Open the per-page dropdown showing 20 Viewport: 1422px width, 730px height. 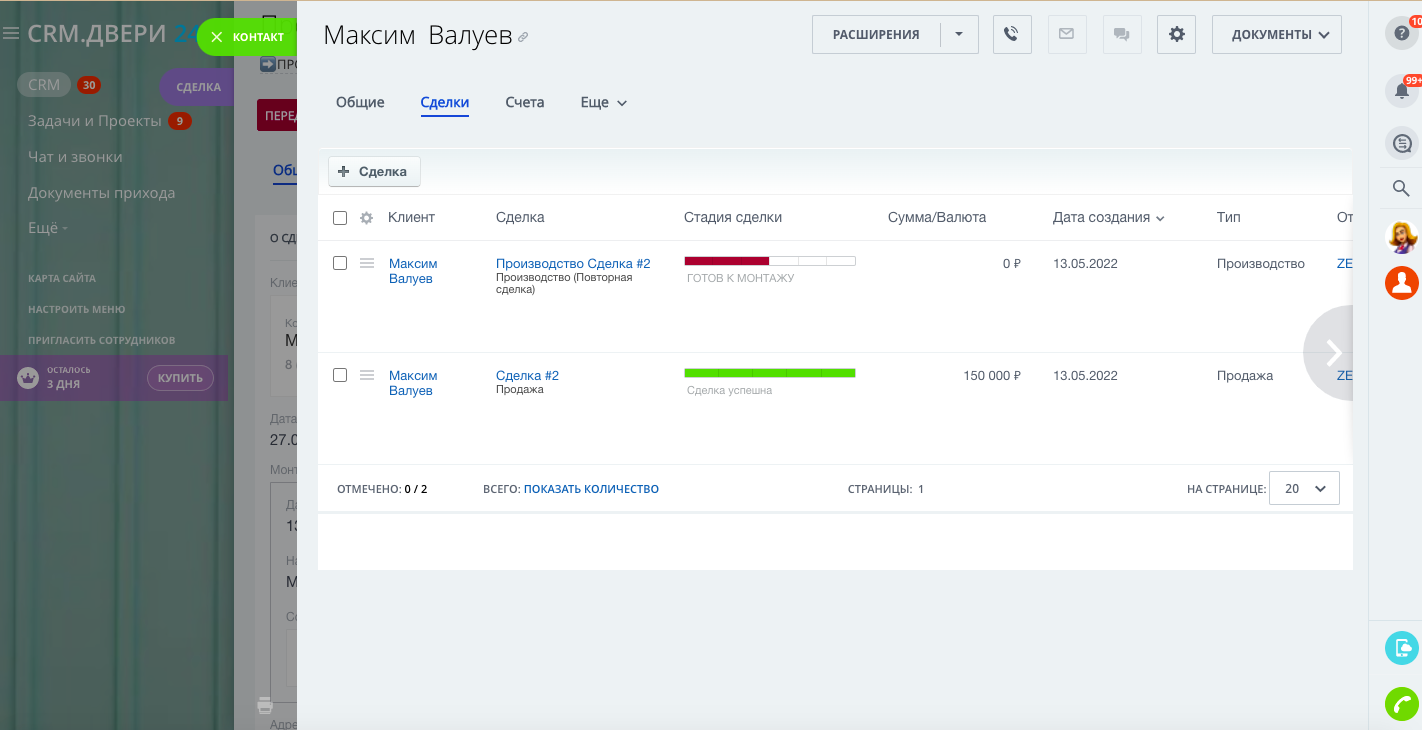point(1303,488)
